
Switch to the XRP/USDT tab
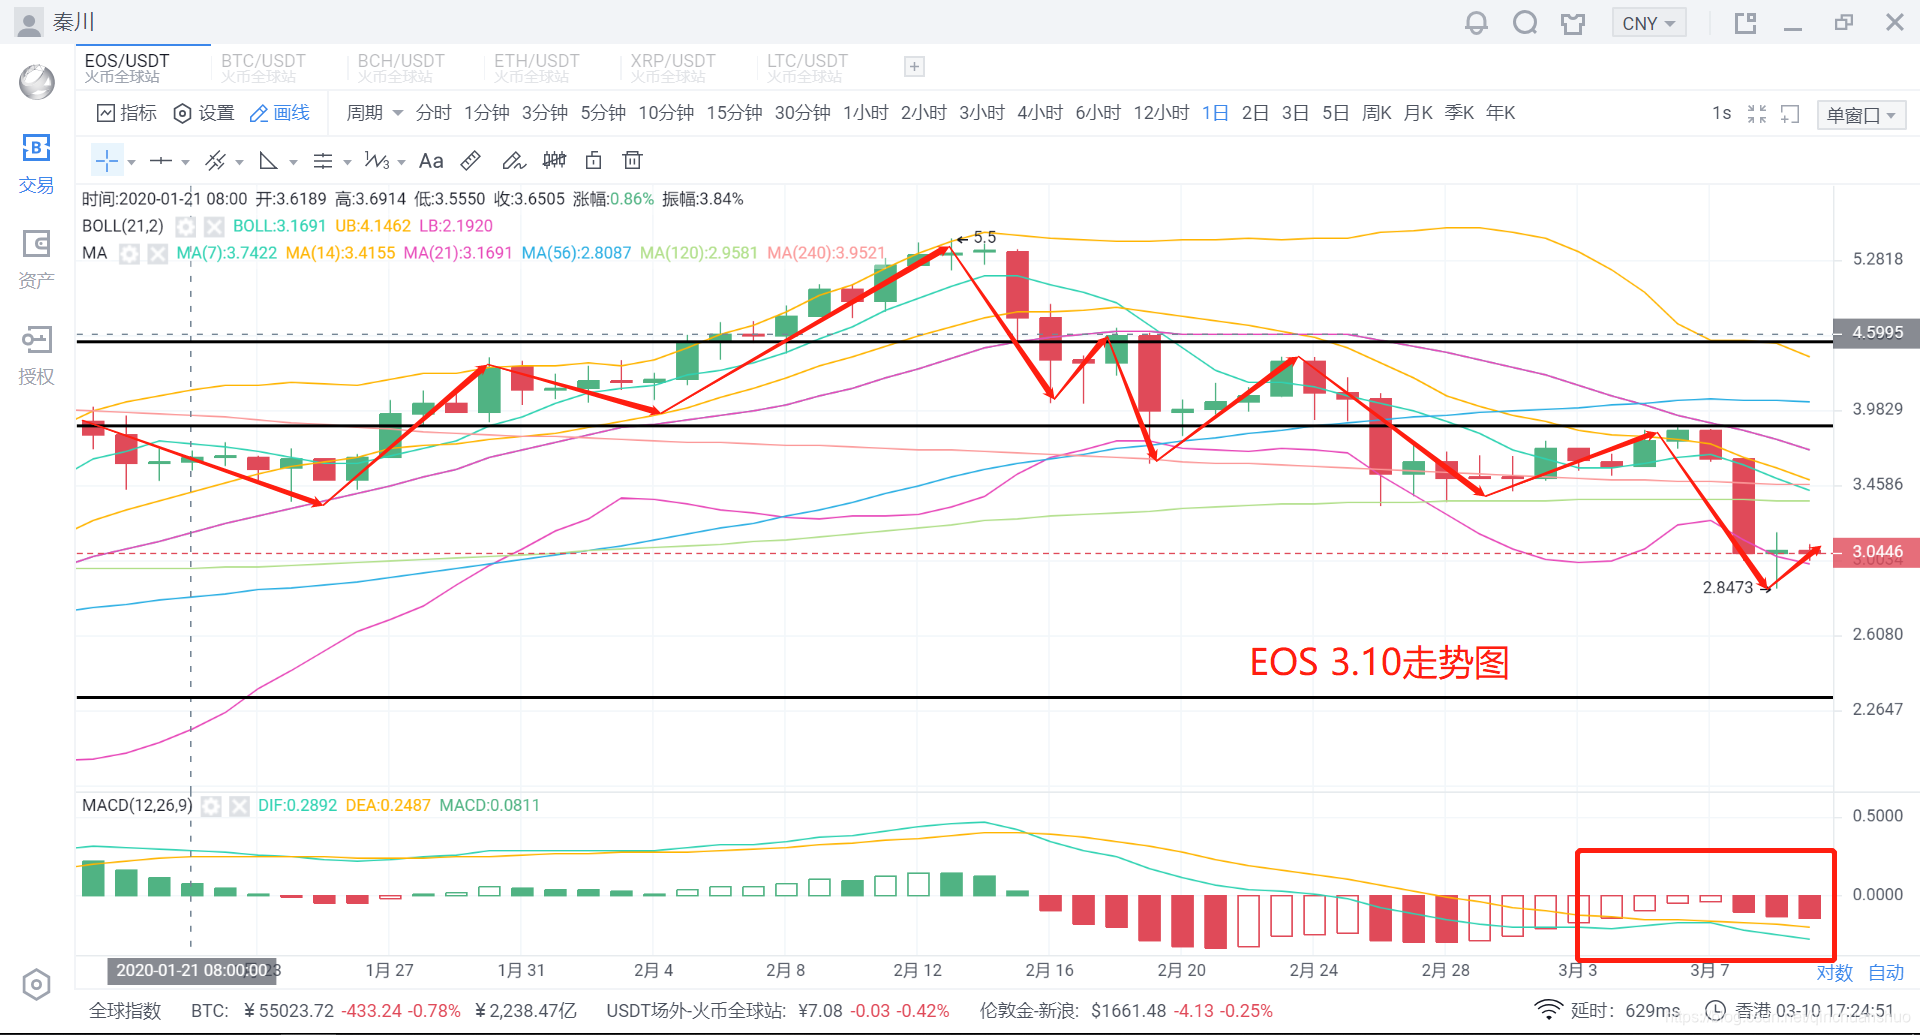(673, 68)
